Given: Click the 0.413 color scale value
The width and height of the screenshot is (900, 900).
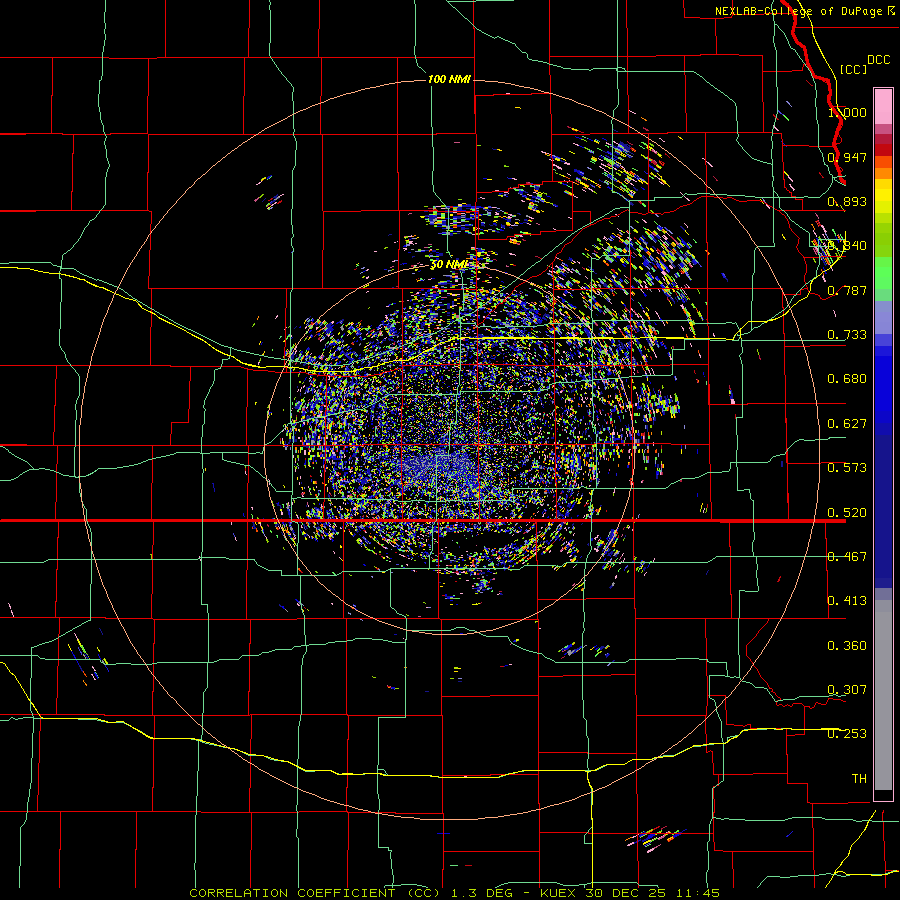Looking at the screenshot, I should [847, 601].
